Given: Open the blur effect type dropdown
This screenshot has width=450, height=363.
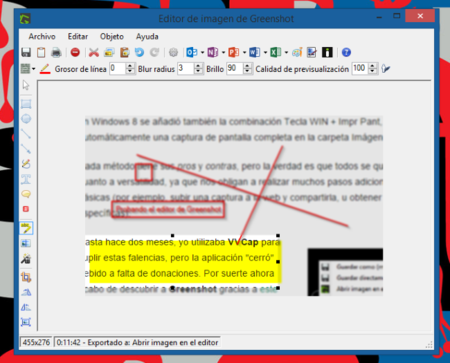Looking at the screenshot, I should tap(28, 69).
